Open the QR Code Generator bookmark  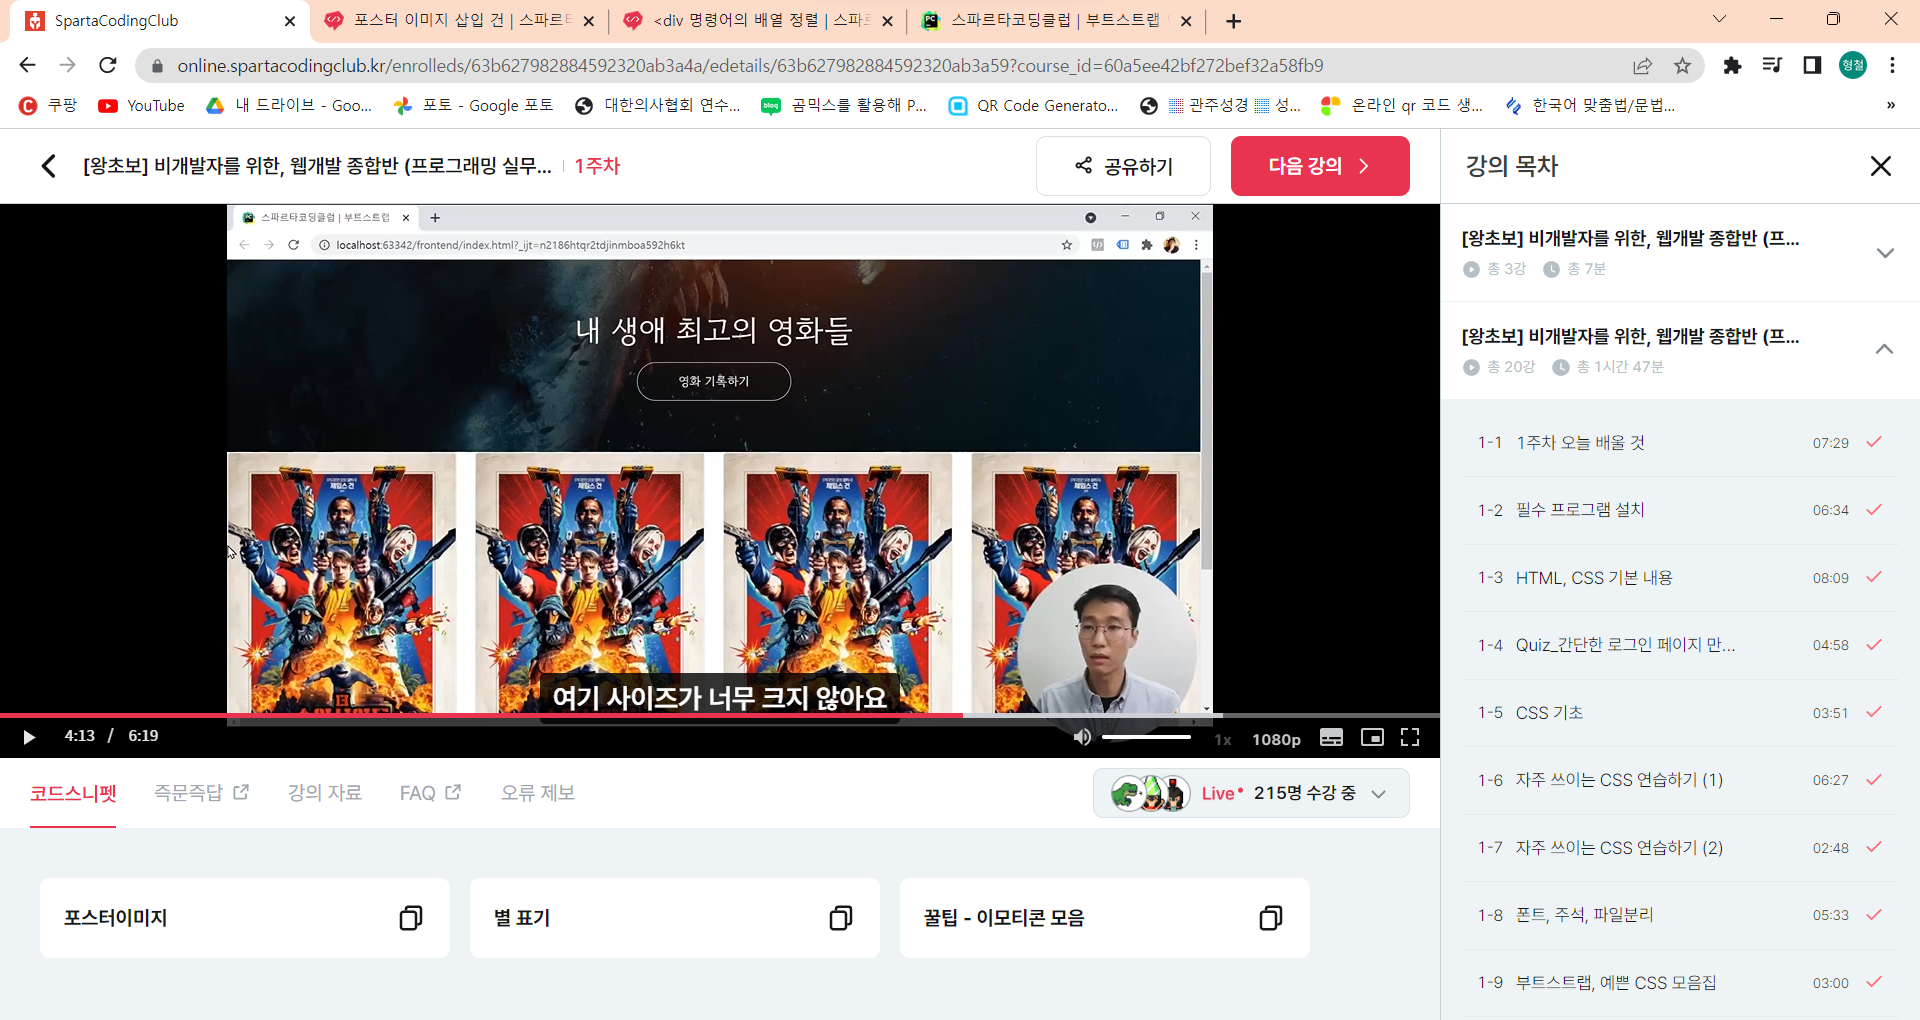click(x=1034, y=106)
